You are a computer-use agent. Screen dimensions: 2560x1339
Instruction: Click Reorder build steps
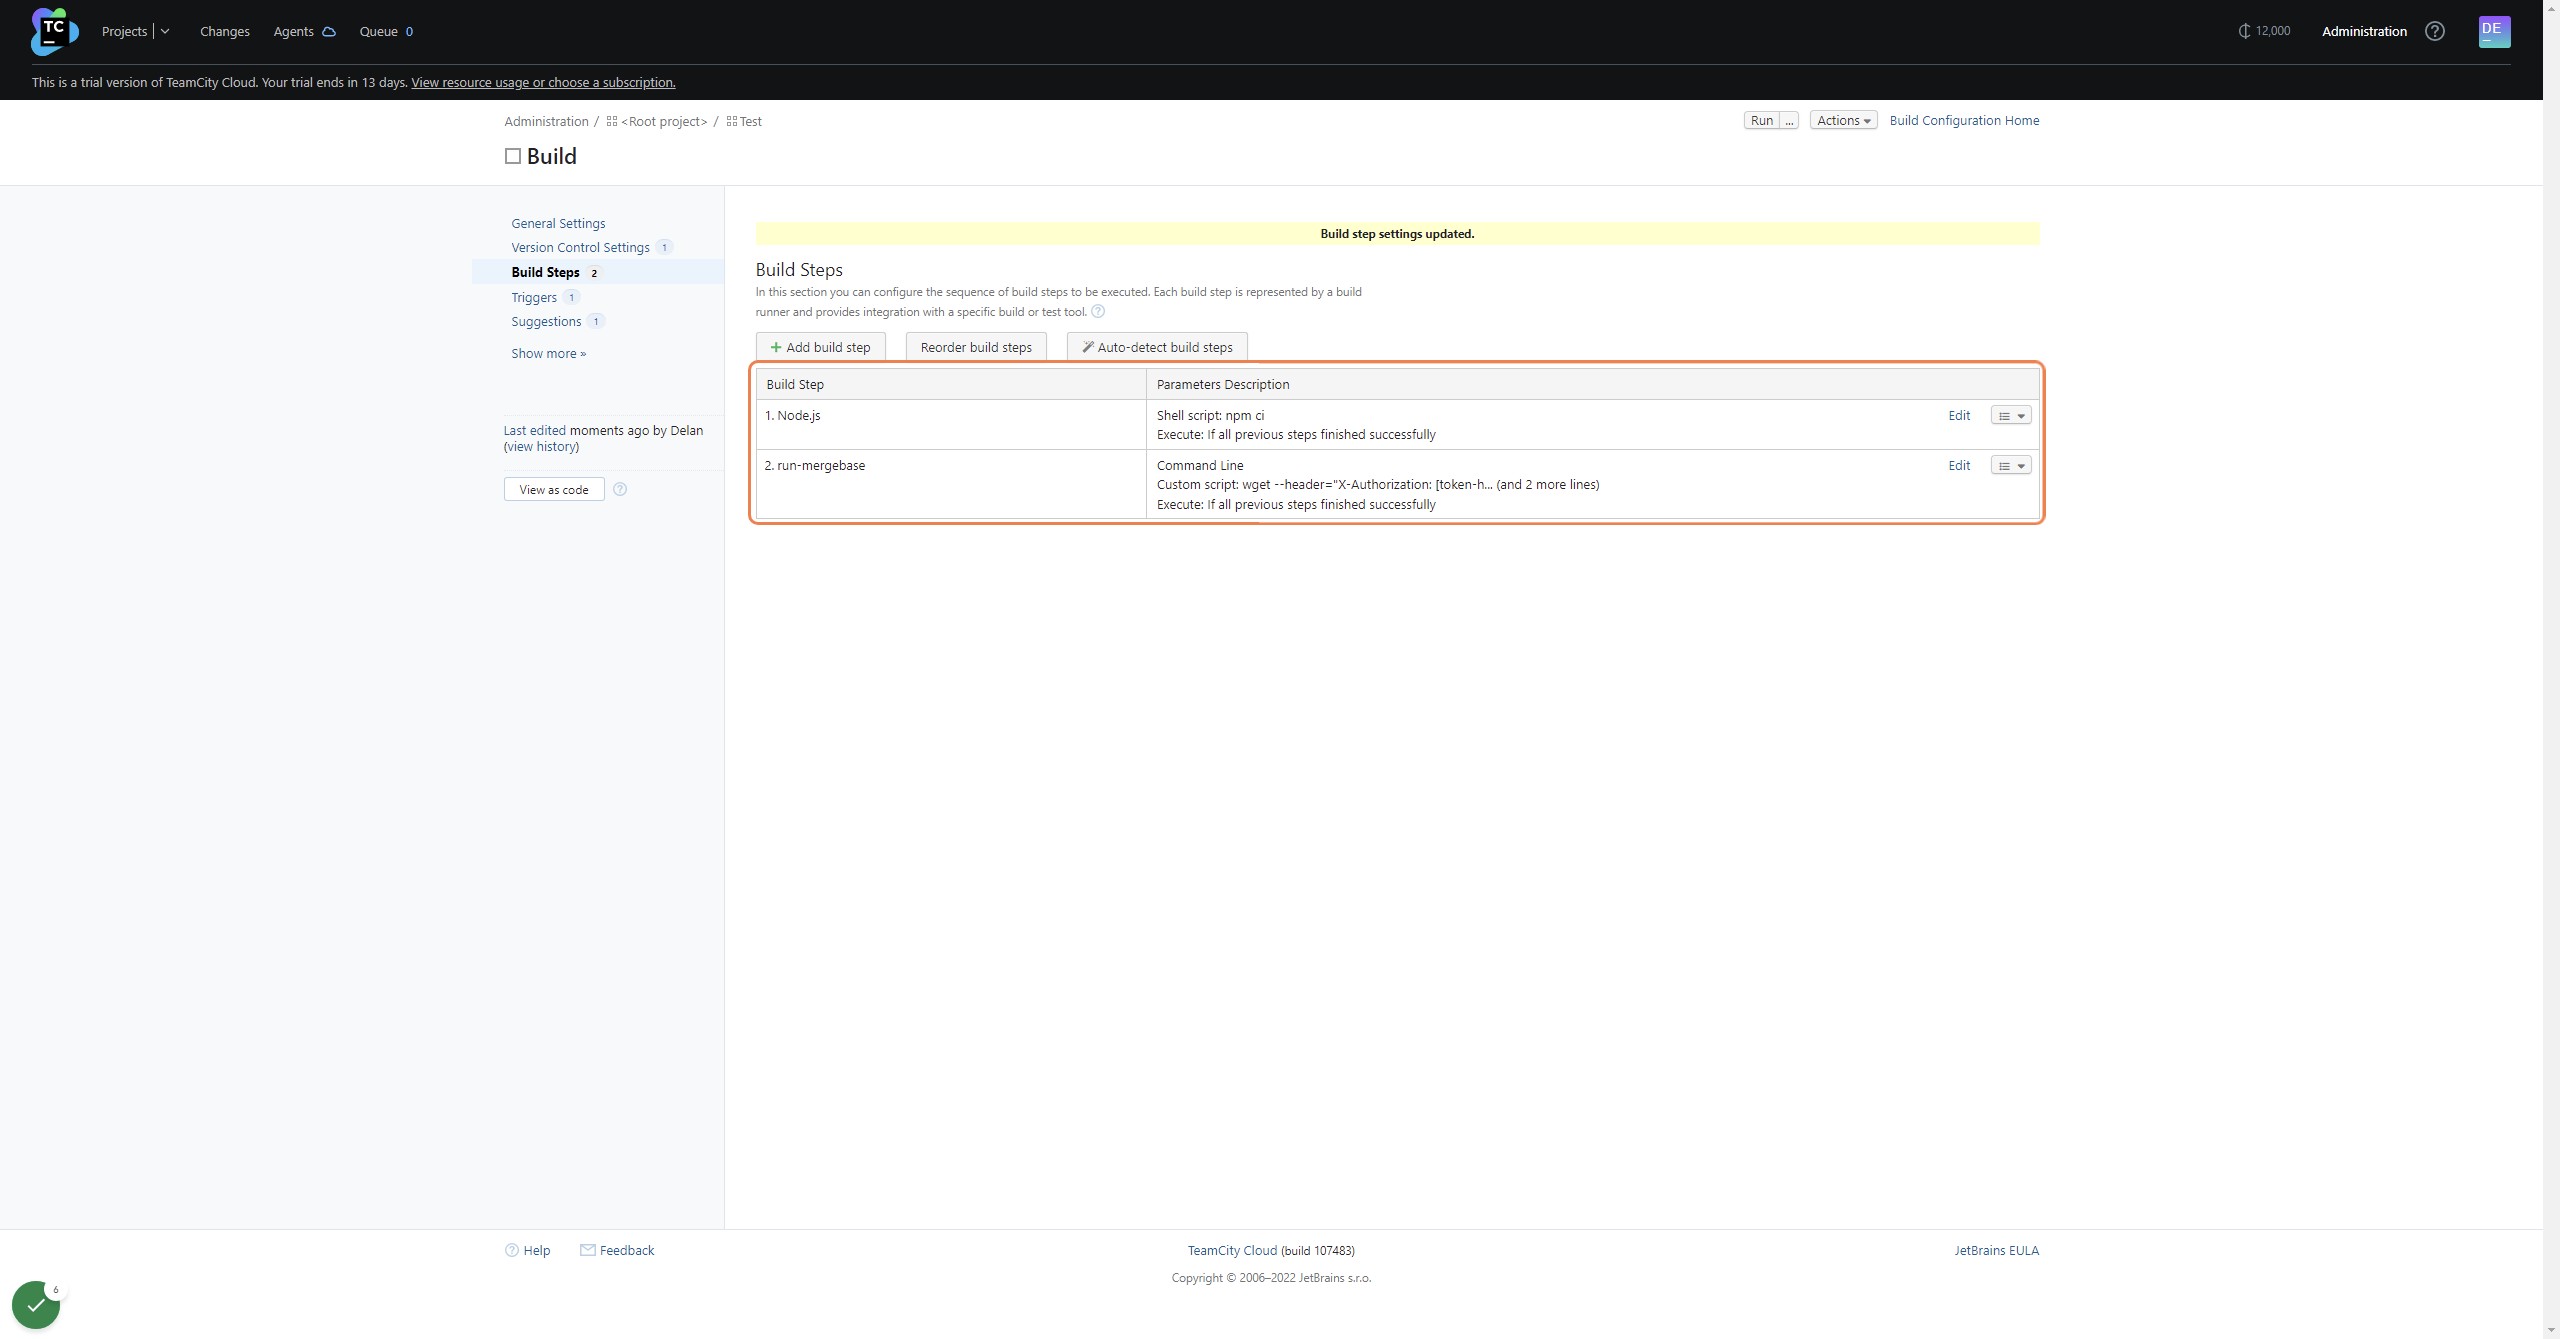point(975,347)
